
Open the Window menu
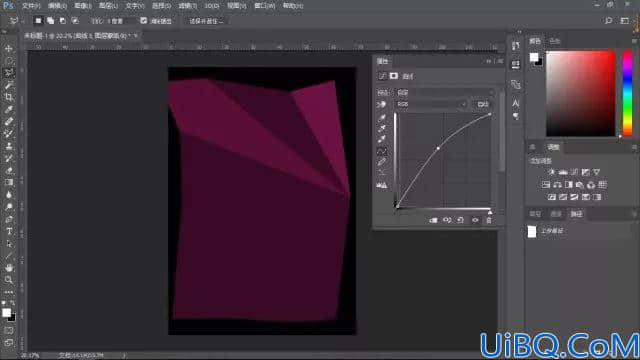tap(264, 6)
